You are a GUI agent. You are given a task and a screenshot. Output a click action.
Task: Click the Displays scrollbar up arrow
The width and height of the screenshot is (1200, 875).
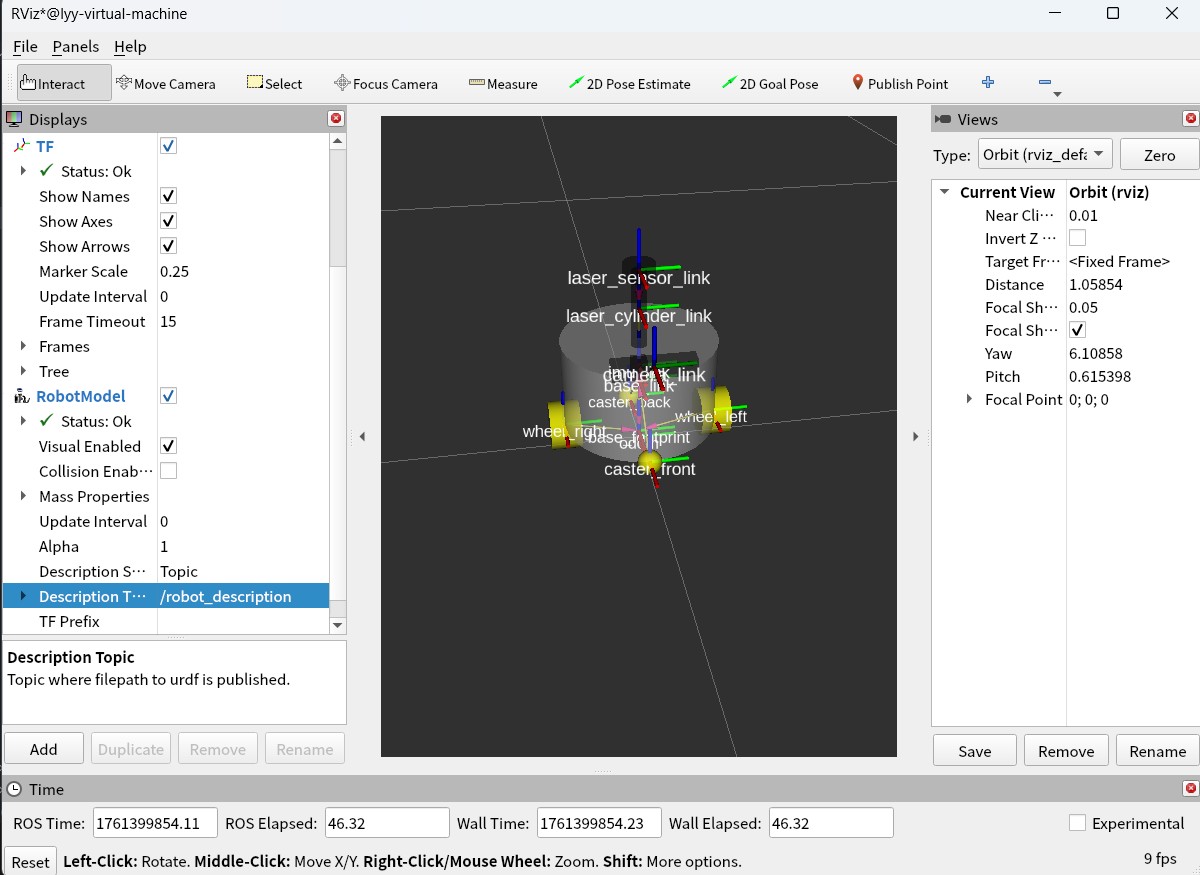point(337,141)
